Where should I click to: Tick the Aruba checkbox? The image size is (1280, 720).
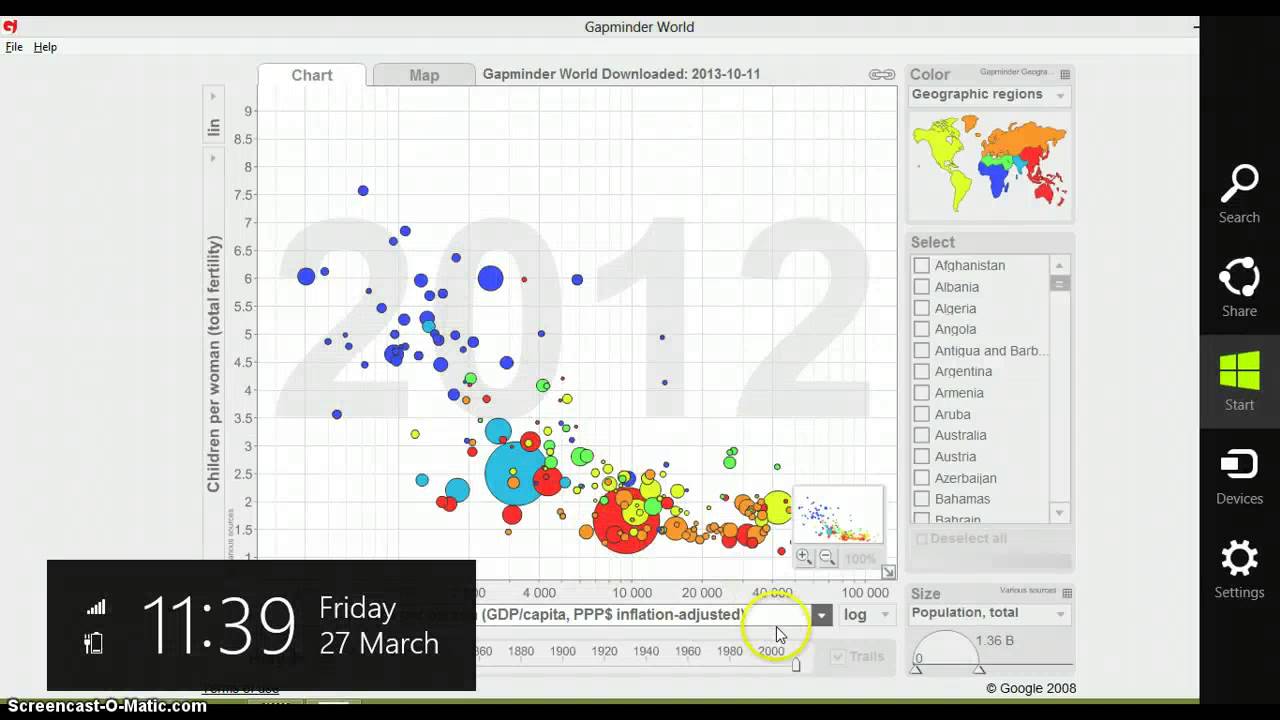point(921,414)
